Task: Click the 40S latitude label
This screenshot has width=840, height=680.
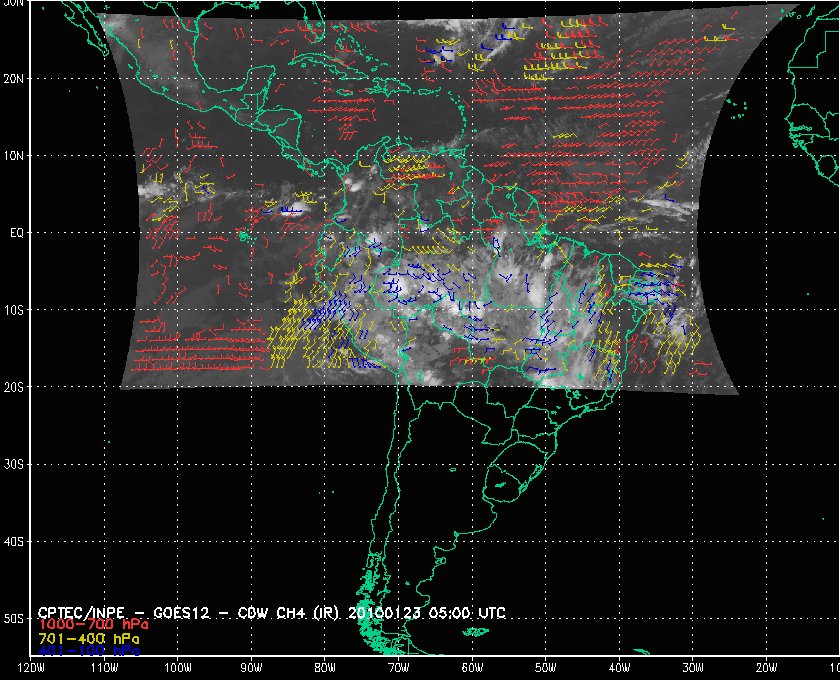Action: point(13,541)
